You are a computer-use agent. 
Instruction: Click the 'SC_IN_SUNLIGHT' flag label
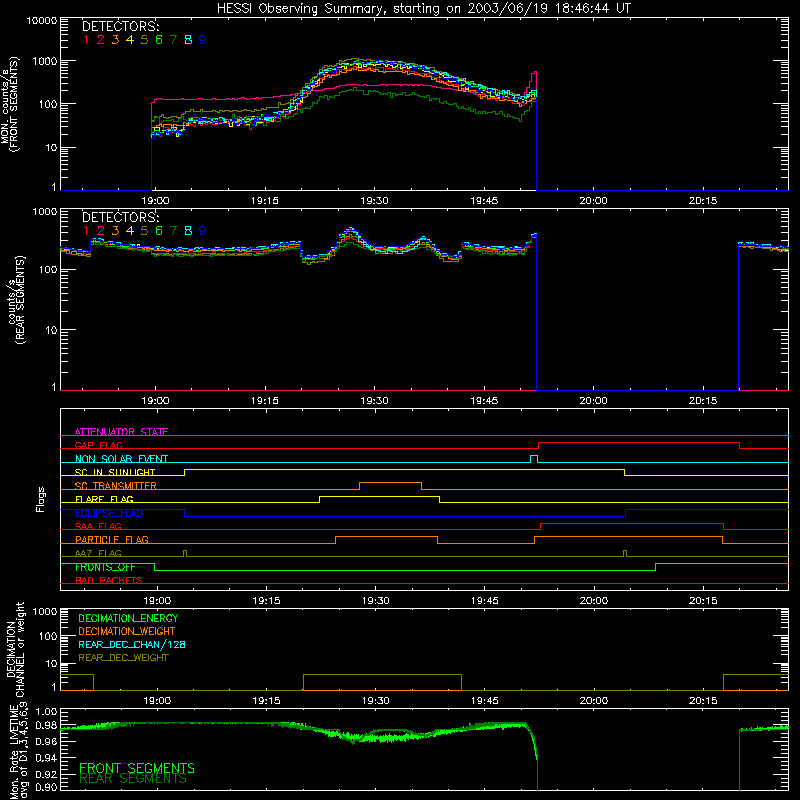pos(115,472)
